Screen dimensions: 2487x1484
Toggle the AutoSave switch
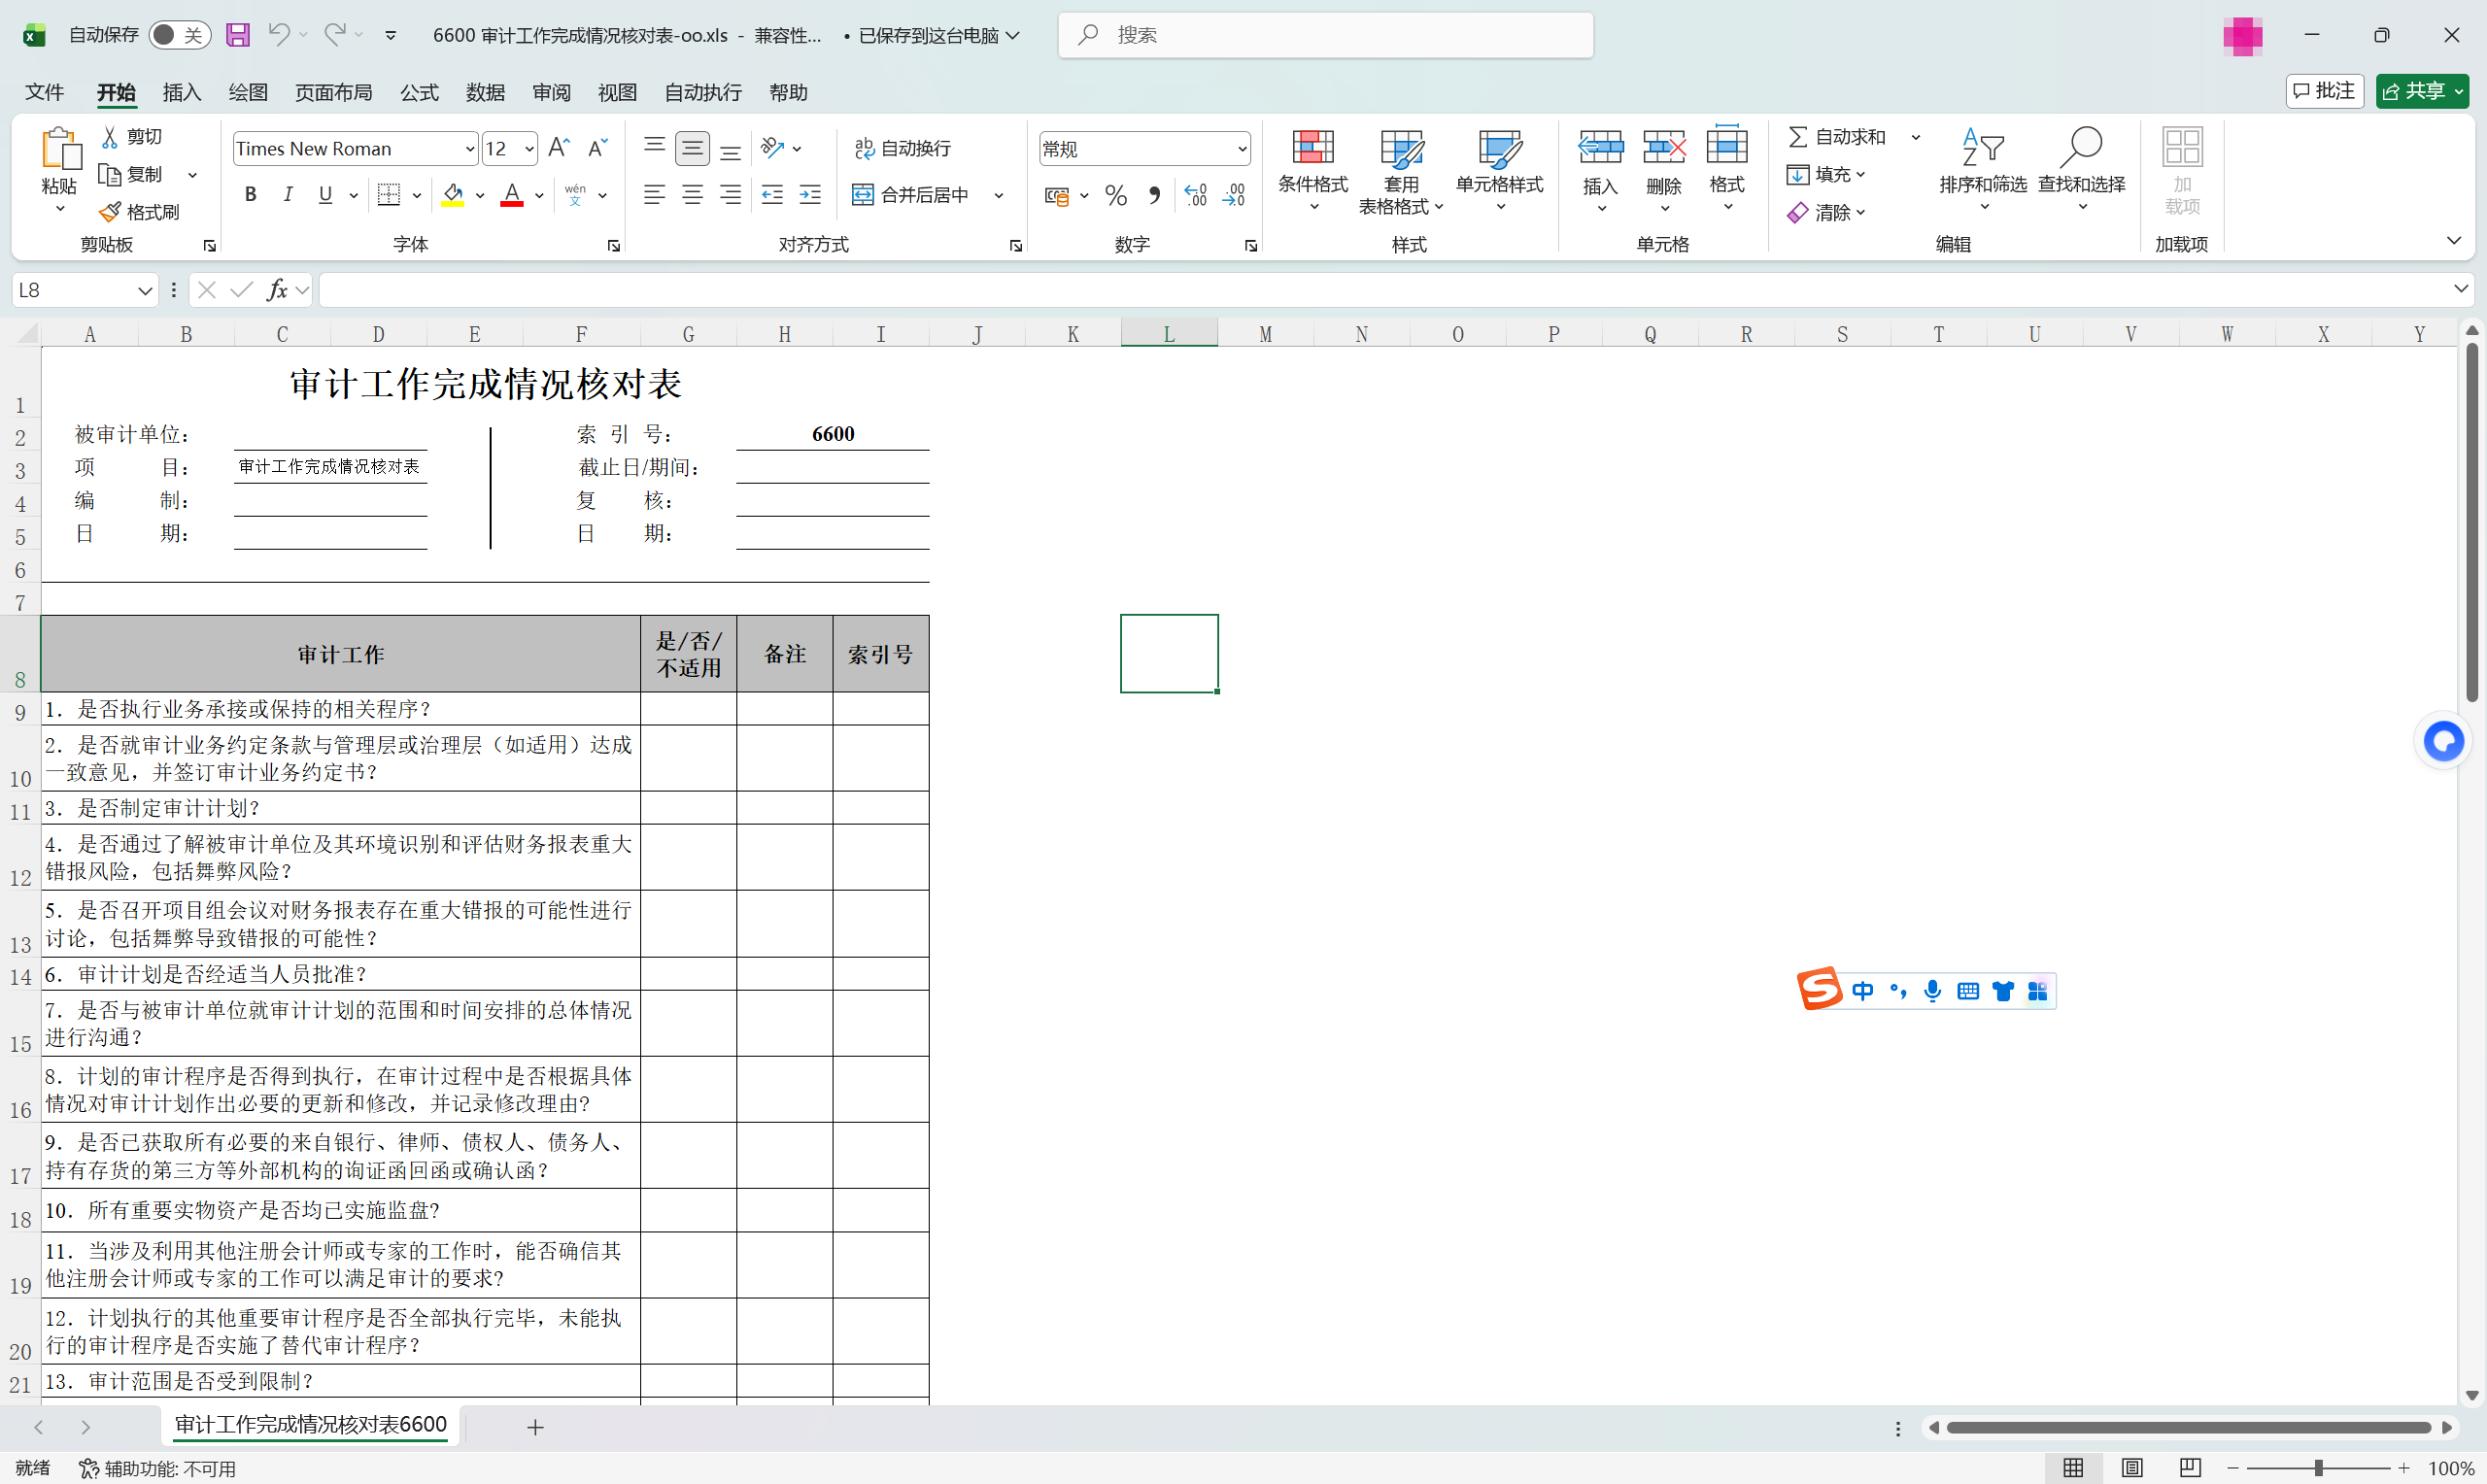pyautogui.click(x=180, y=35)
